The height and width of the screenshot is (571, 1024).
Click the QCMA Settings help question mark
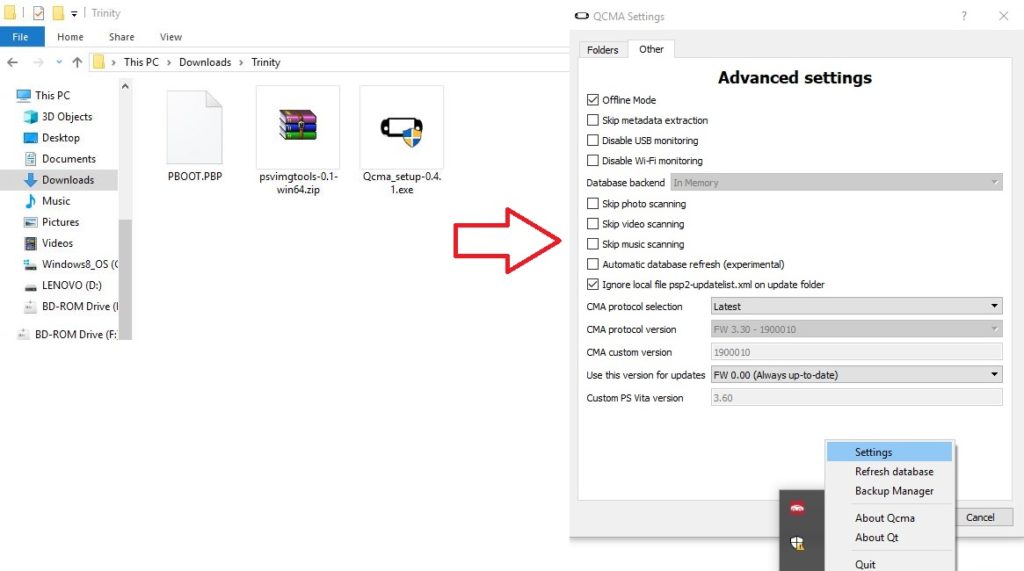(964, 16)
